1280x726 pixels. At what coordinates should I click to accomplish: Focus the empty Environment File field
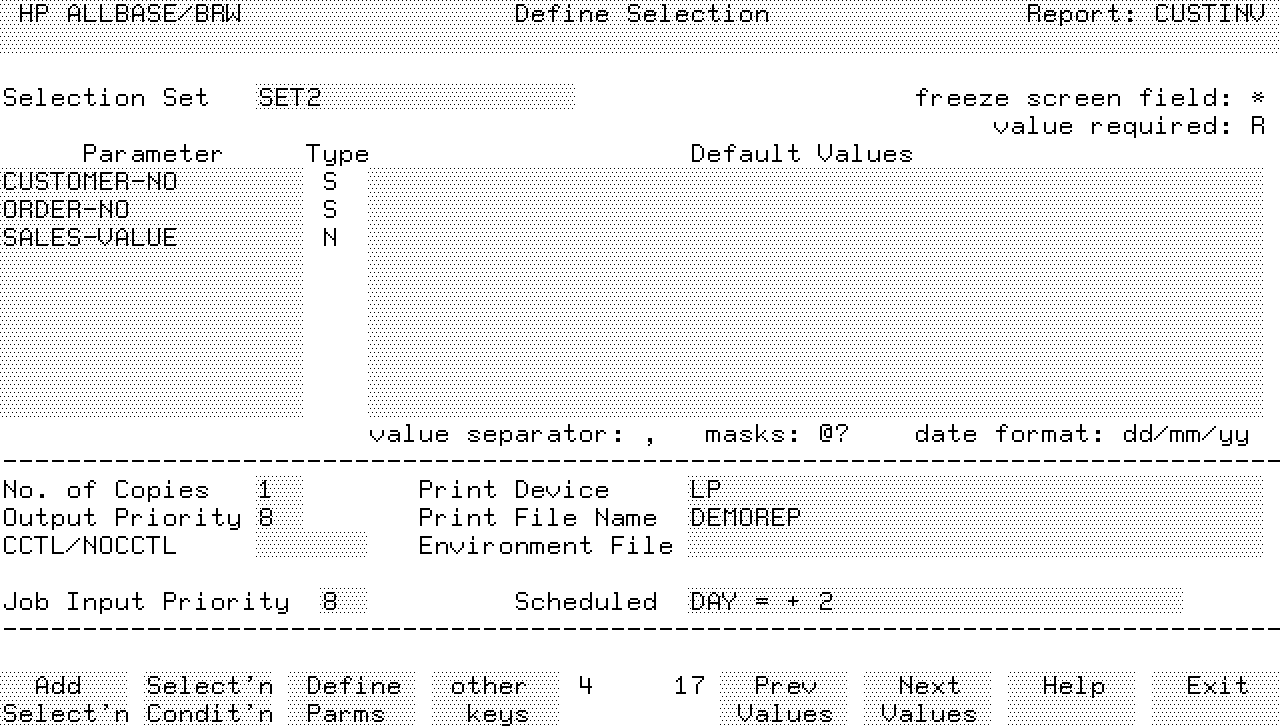tap(974, 546)
